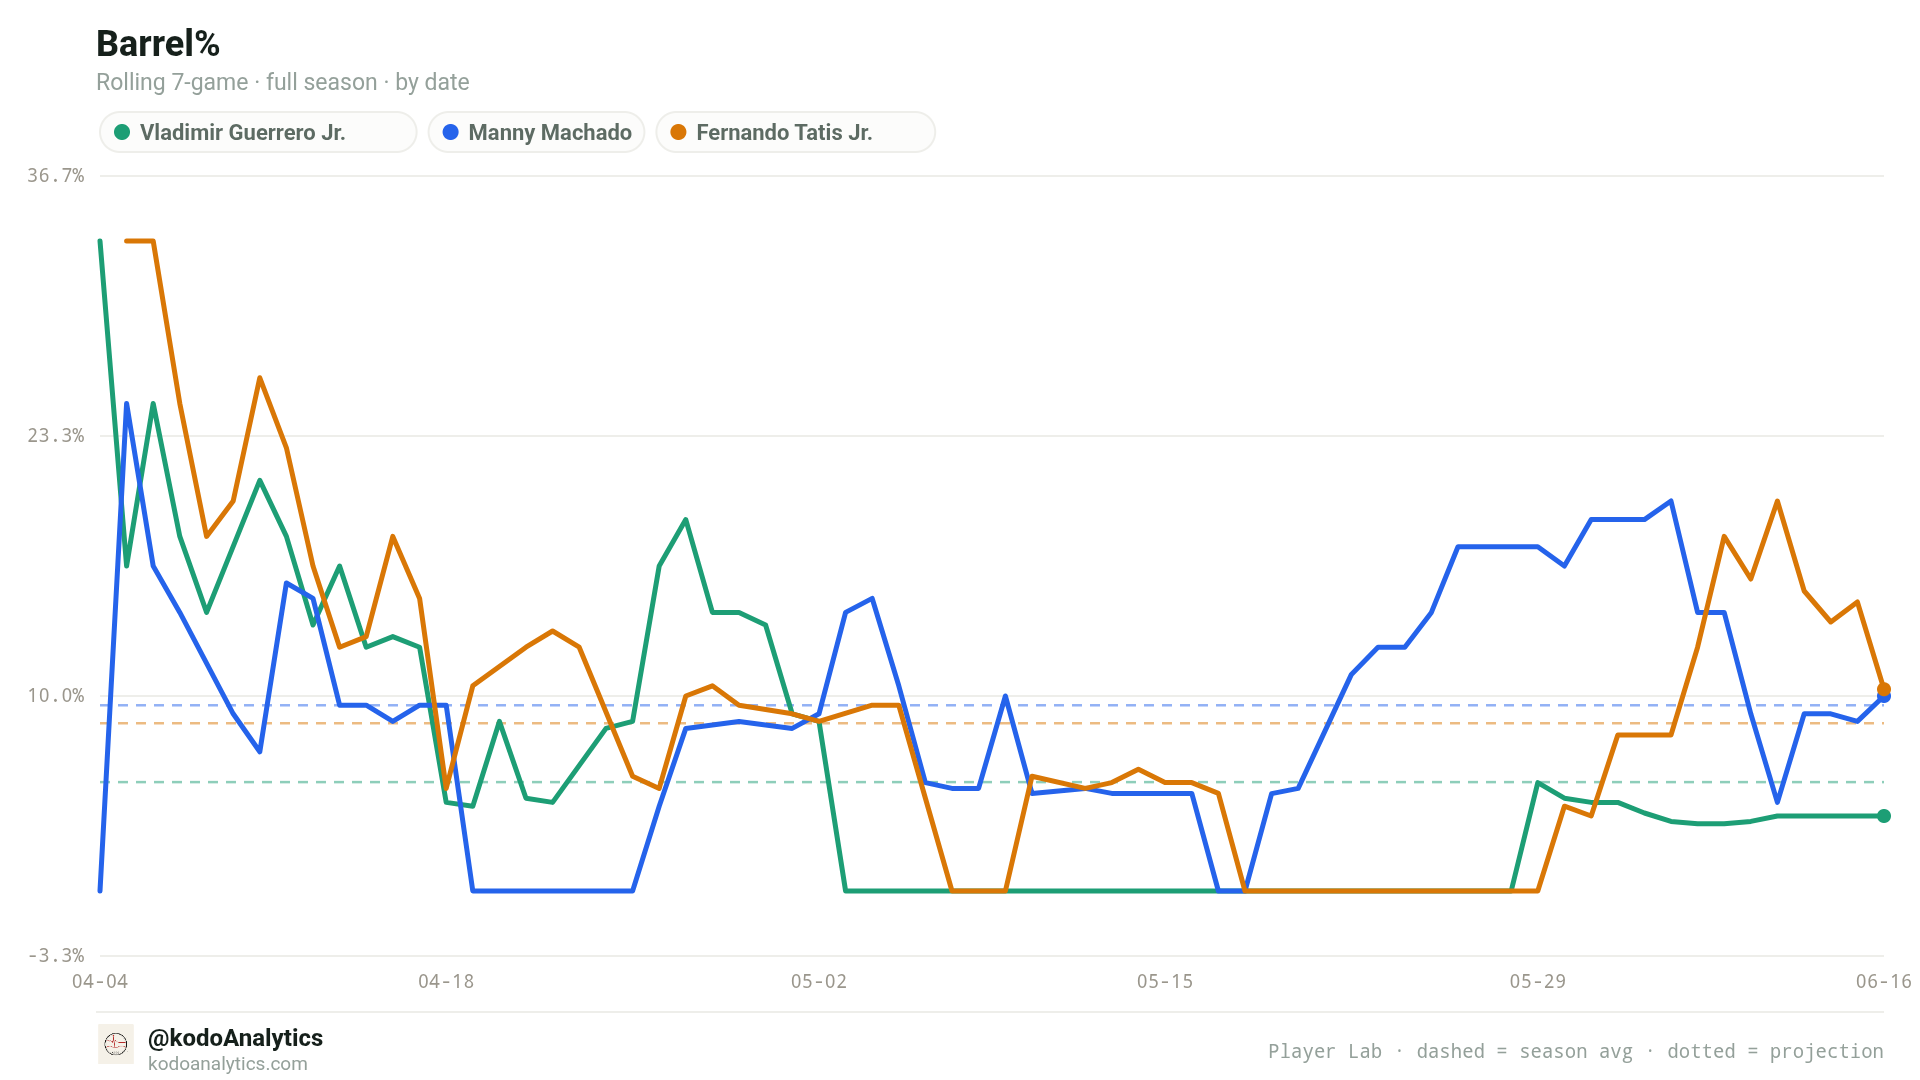Screen dimensions: 1920x1080
Task: Click the 10.0% y-axis label
Action: coord(56,696)
